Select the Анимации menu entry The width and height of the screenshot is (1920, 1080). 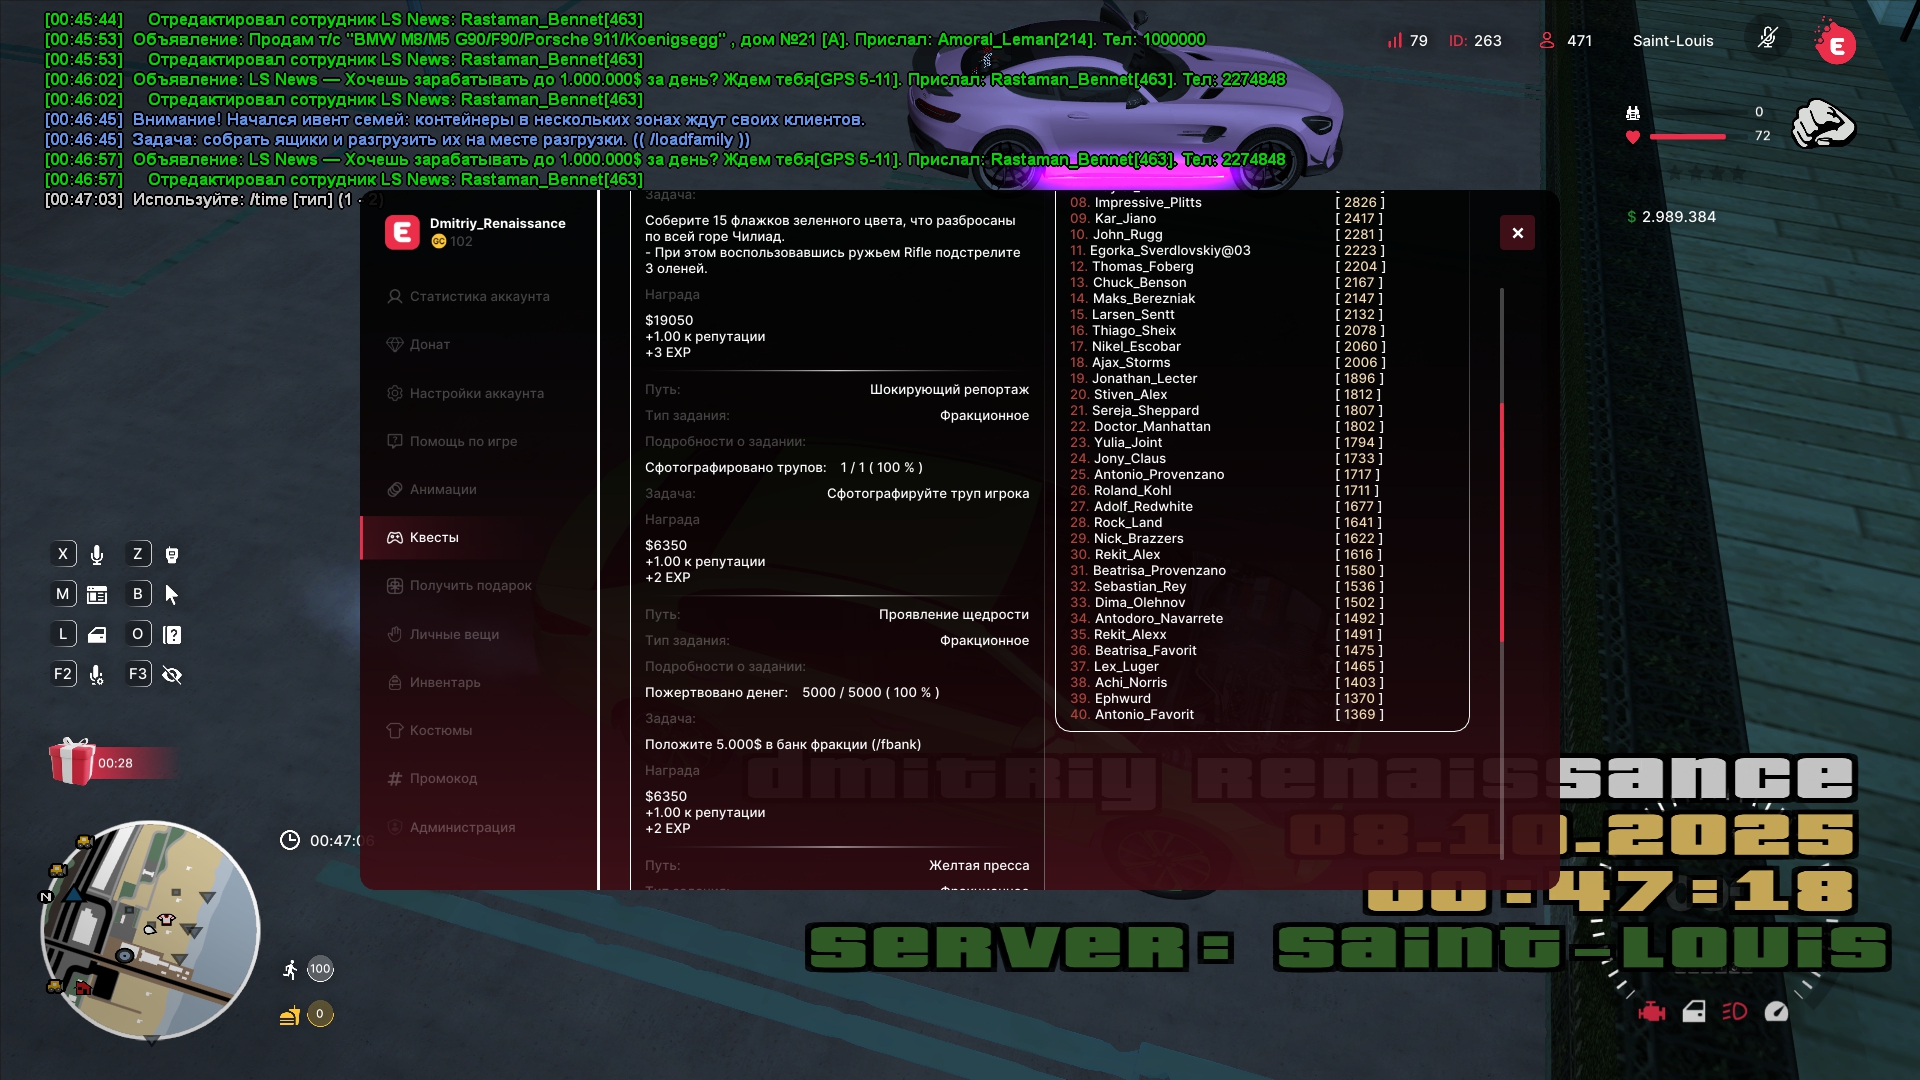(442, 489)
